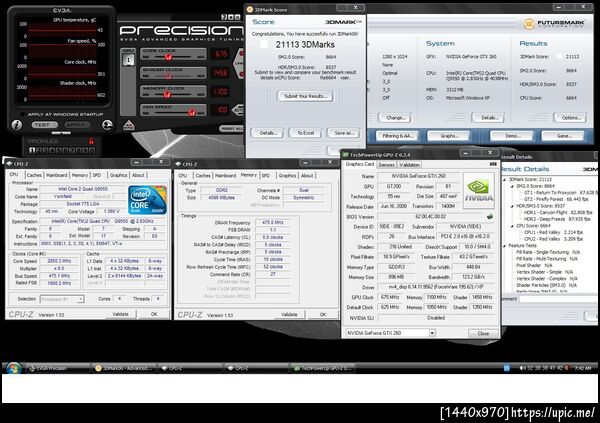Click Graphs button in 3DMark06
600x423 pixels.
tap(449, 136)
